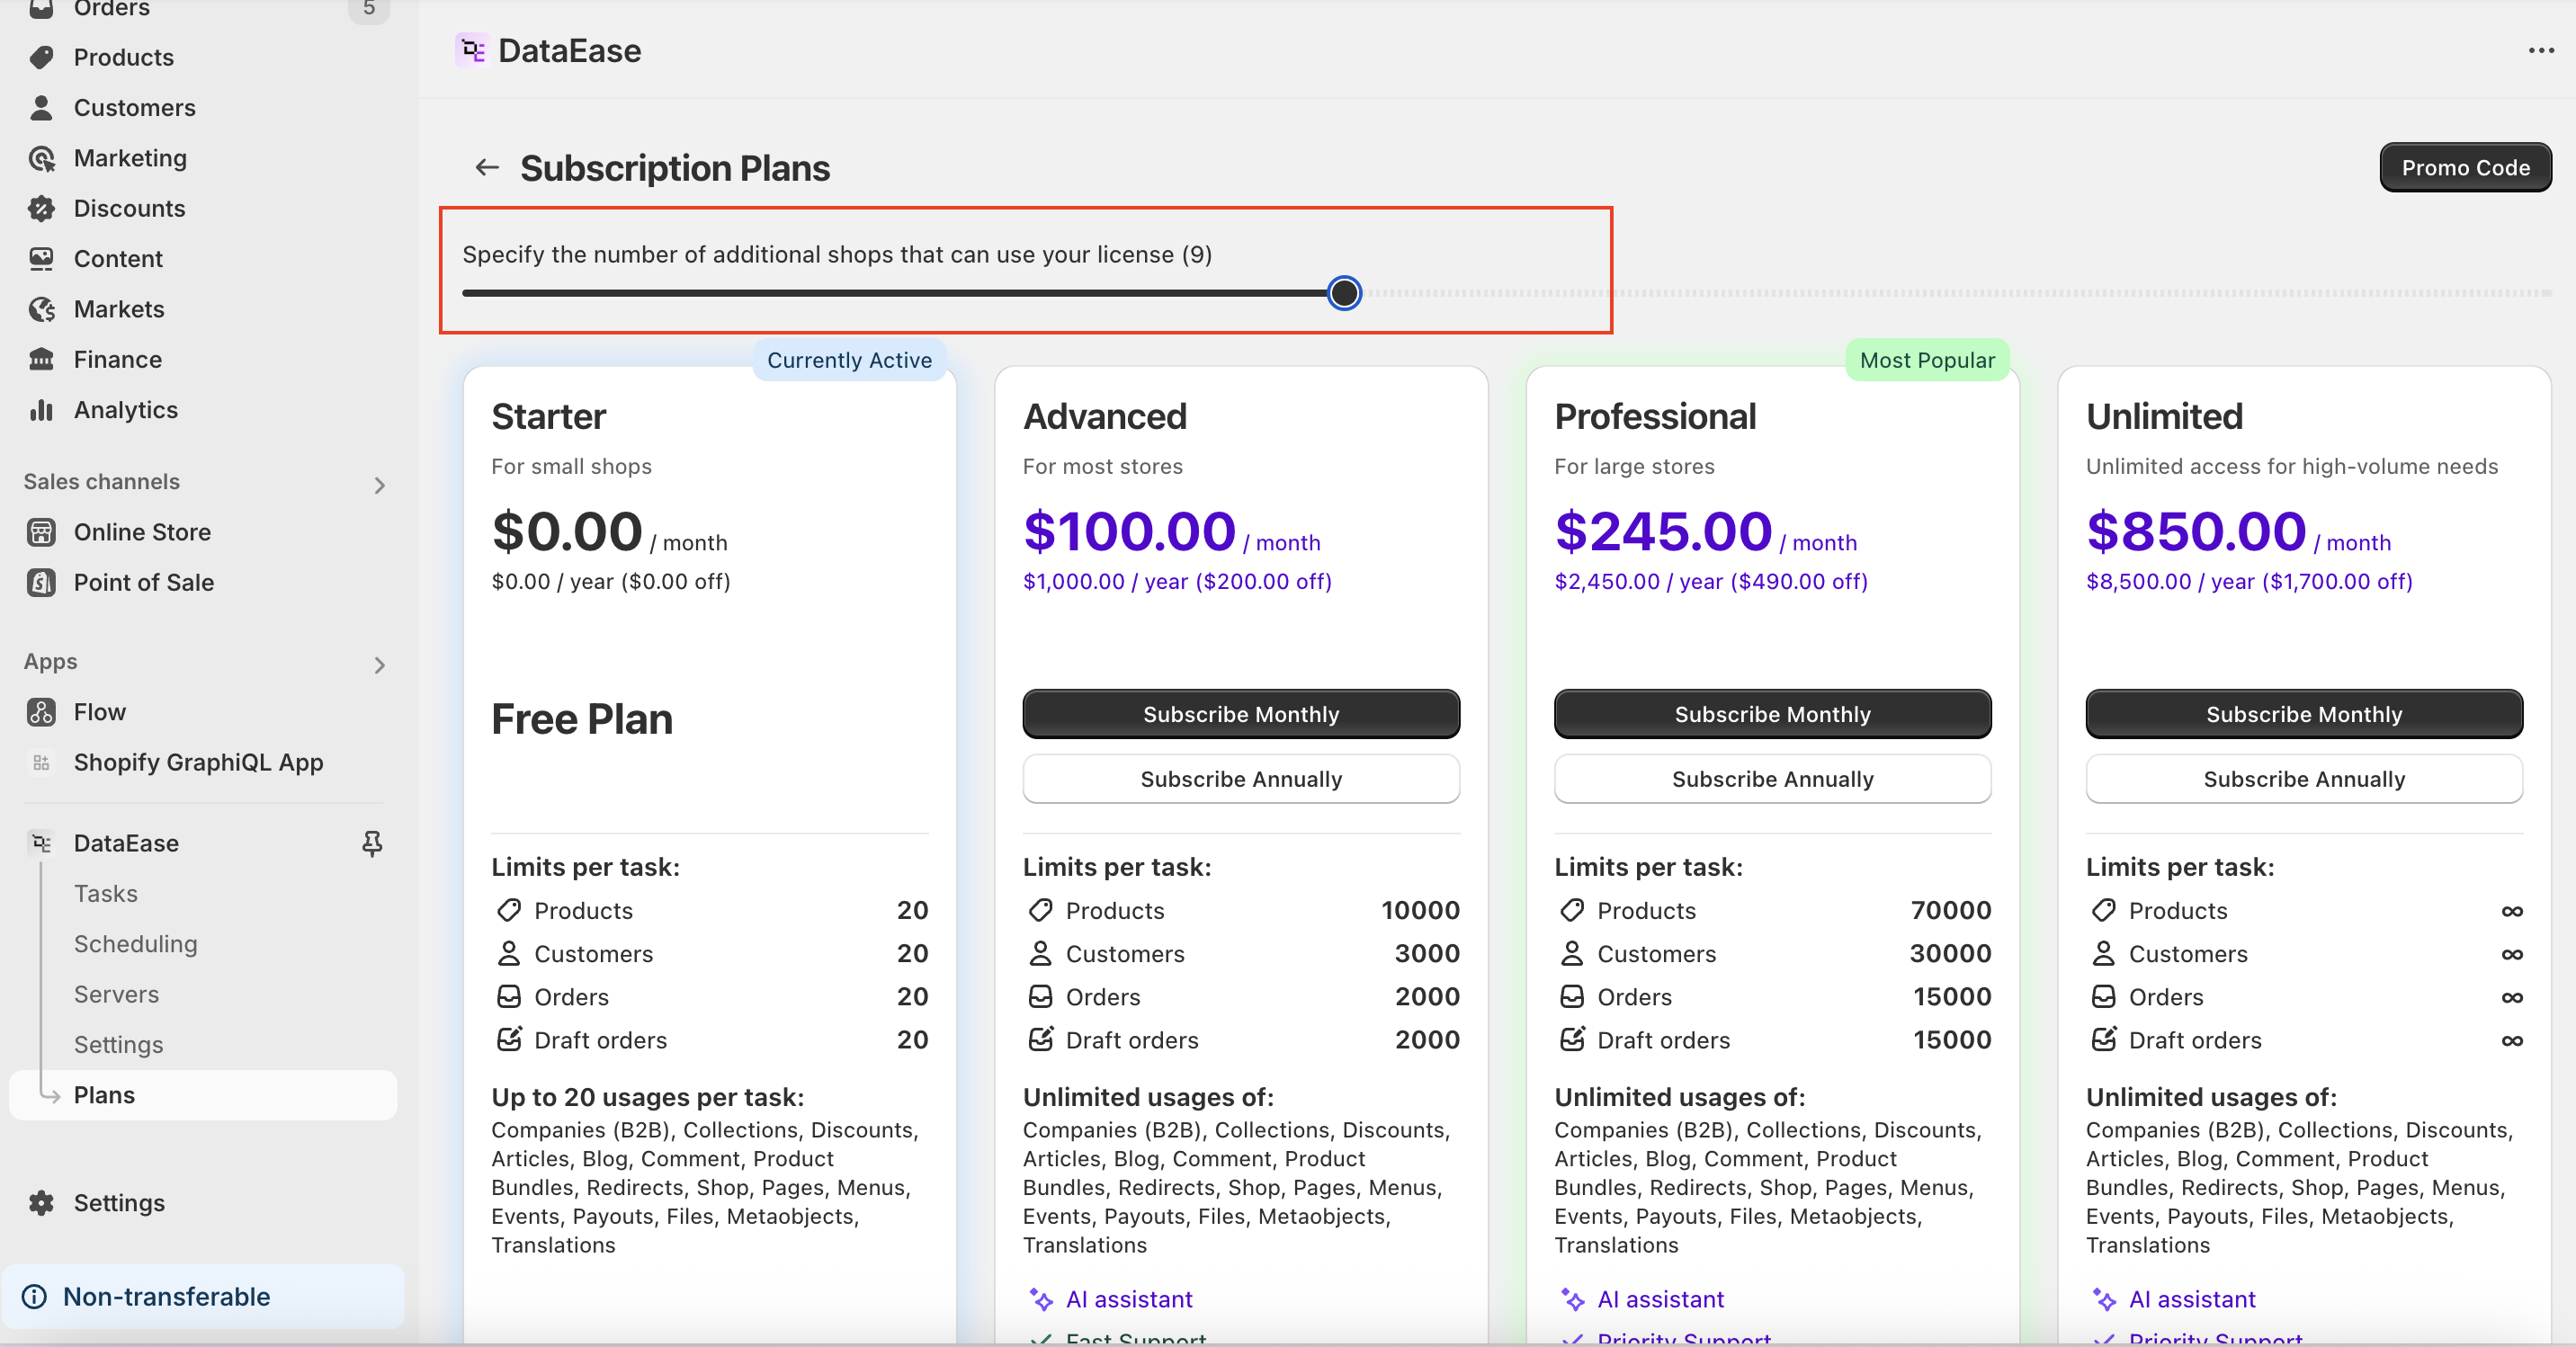Click the Professional price $245.00 text

coord(1663,531)
